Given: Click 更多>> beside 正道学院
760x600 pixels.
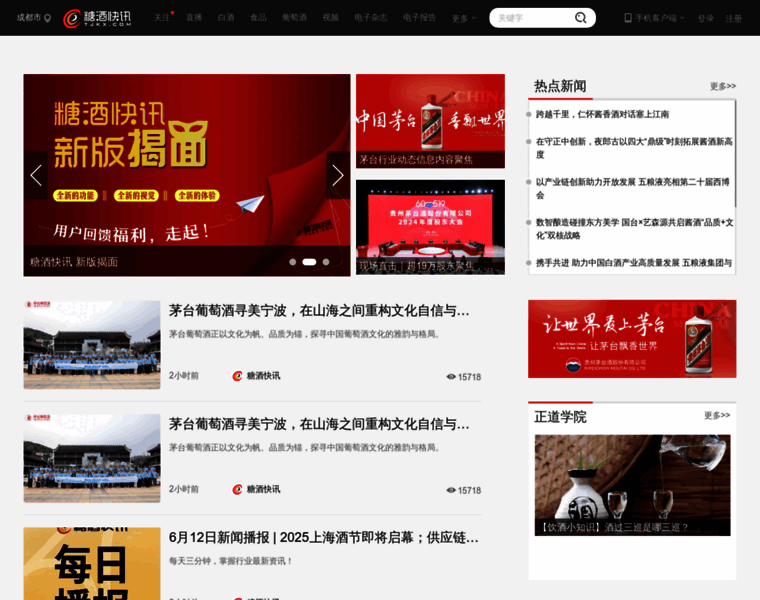Looking at the screenshot, I should 717,415.
